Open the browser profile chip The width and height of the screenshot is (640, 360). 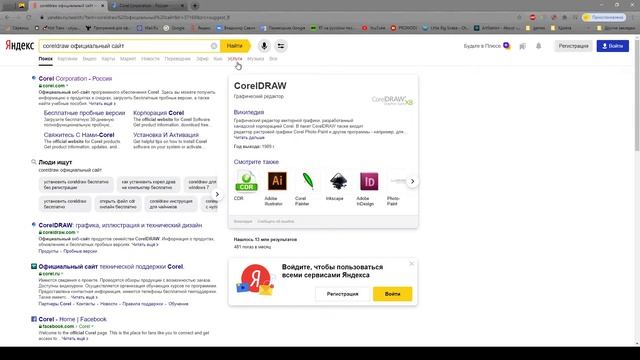coord(604,17)
